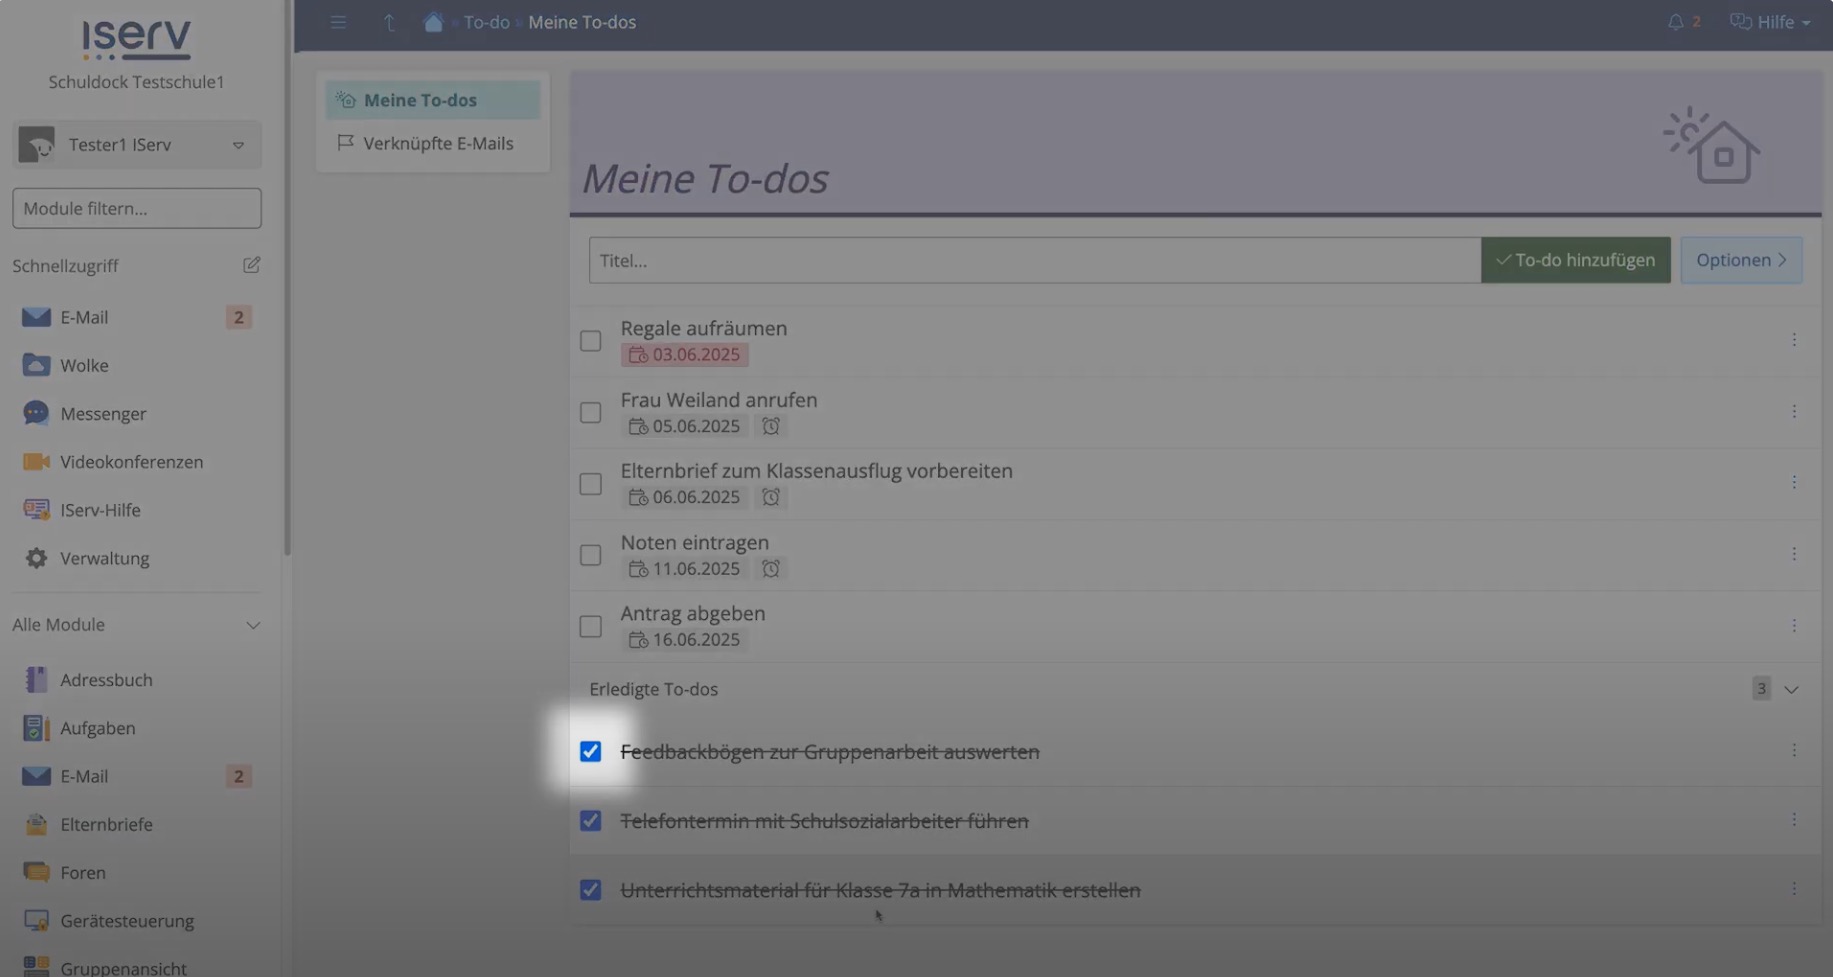
Task: Open the Messenger module
Action: [102, 414]
